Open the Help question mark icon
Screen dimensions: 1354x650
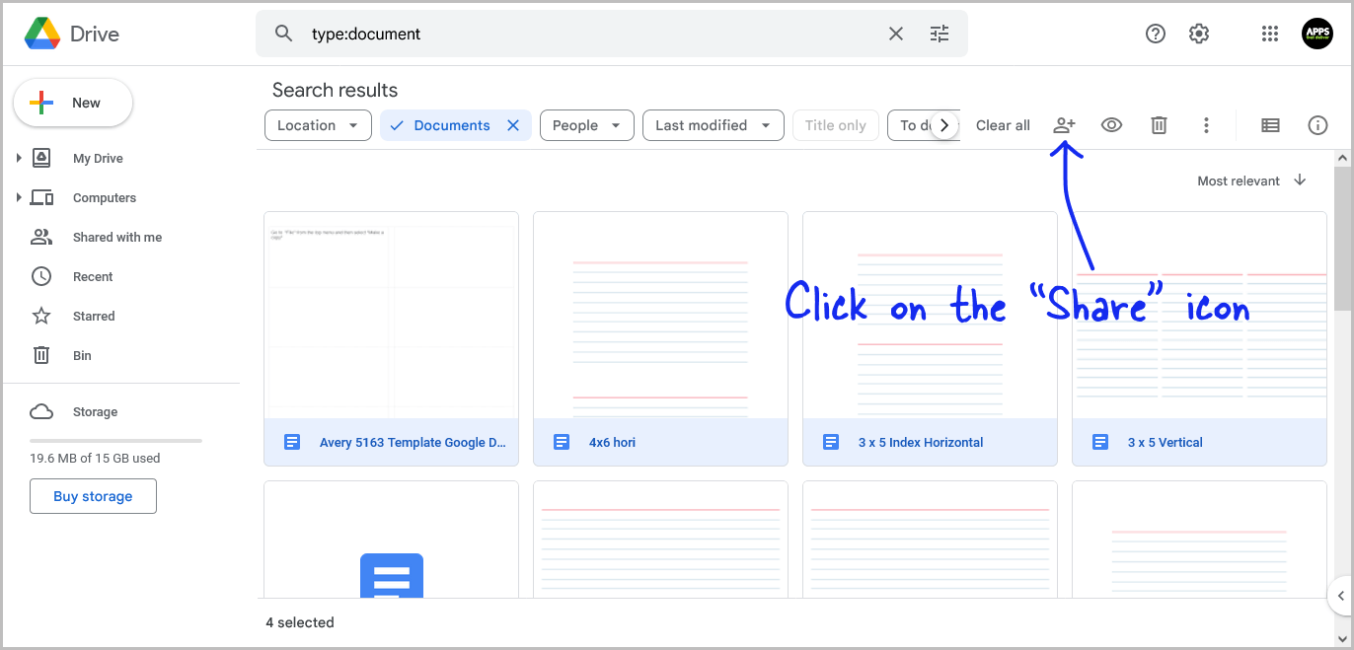point(1156,34)
